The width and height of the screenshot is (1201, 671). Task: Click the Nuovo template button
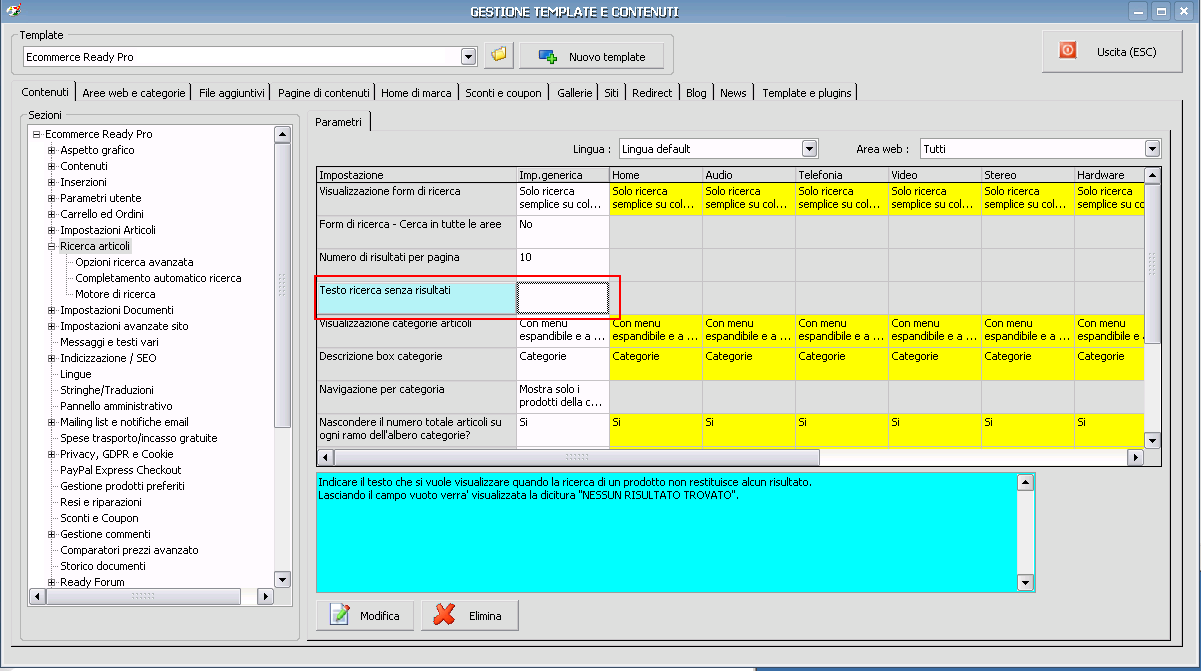coord(592,56)
